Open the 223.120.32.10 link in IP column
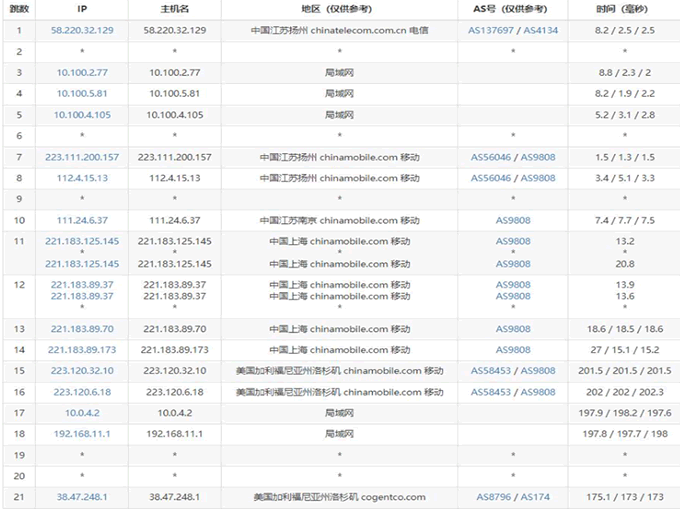The height and width of the screenshot is (509, 680). tap(82, 370)
